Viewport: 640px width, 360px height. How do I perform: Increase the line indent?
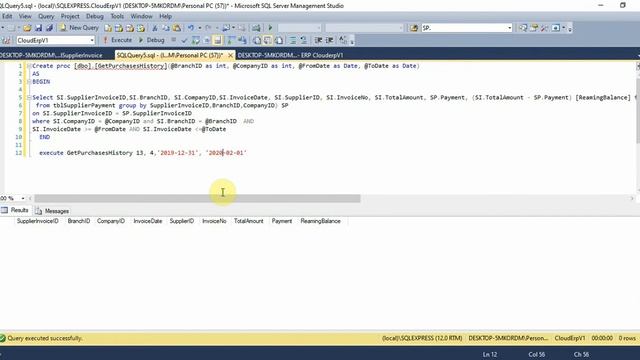click(329, 40)
